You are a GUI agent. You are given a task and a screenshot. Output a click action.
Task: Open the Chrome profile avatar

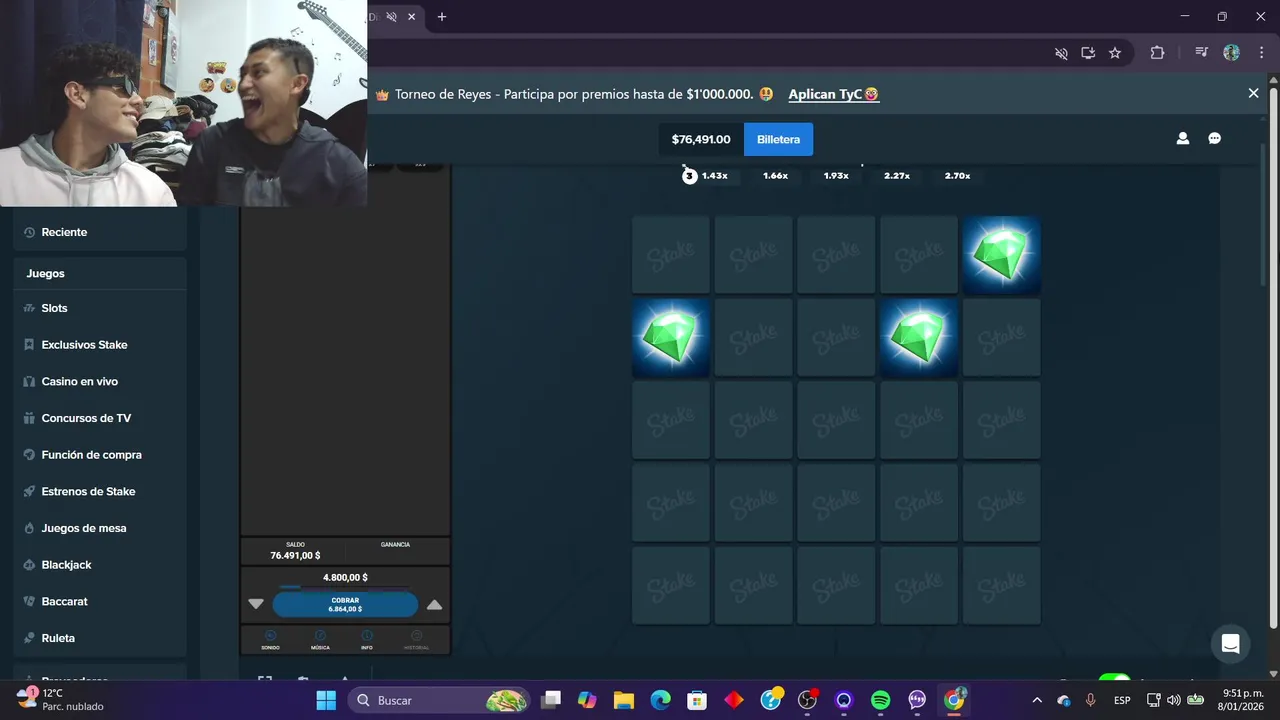coord(1231,53)
